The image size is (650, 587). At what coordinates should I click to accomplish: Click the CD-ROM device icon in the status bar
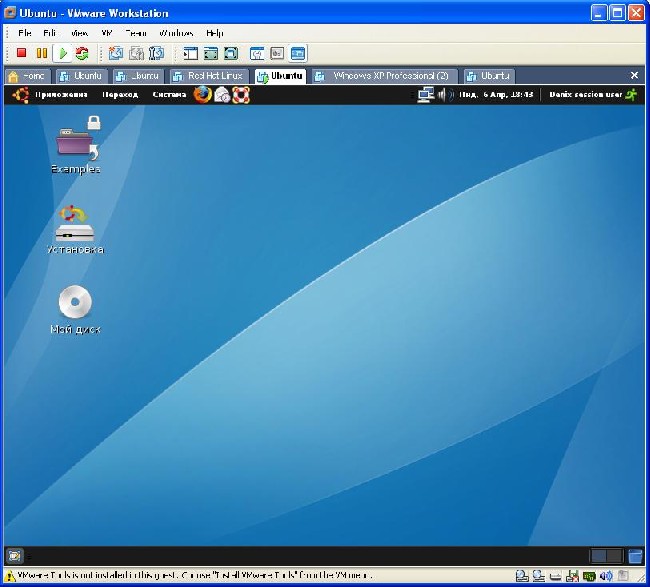click(x=538, y=576)
